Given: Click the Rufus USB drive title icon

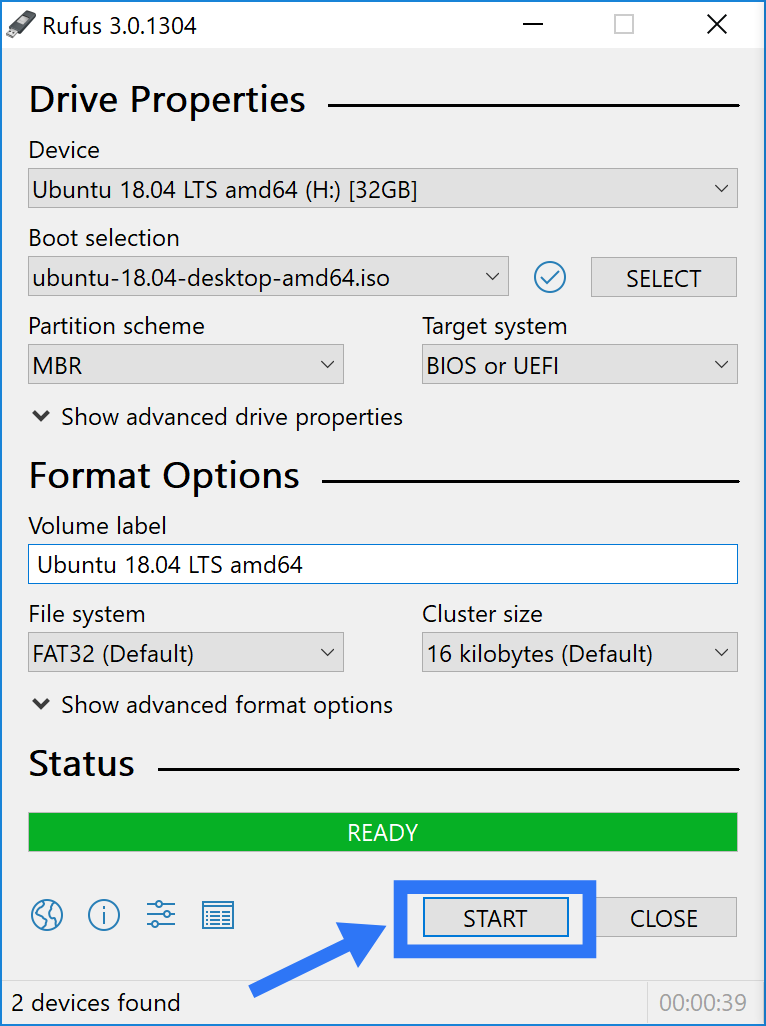Looking at the screenshot, I should tap(20, 25).
